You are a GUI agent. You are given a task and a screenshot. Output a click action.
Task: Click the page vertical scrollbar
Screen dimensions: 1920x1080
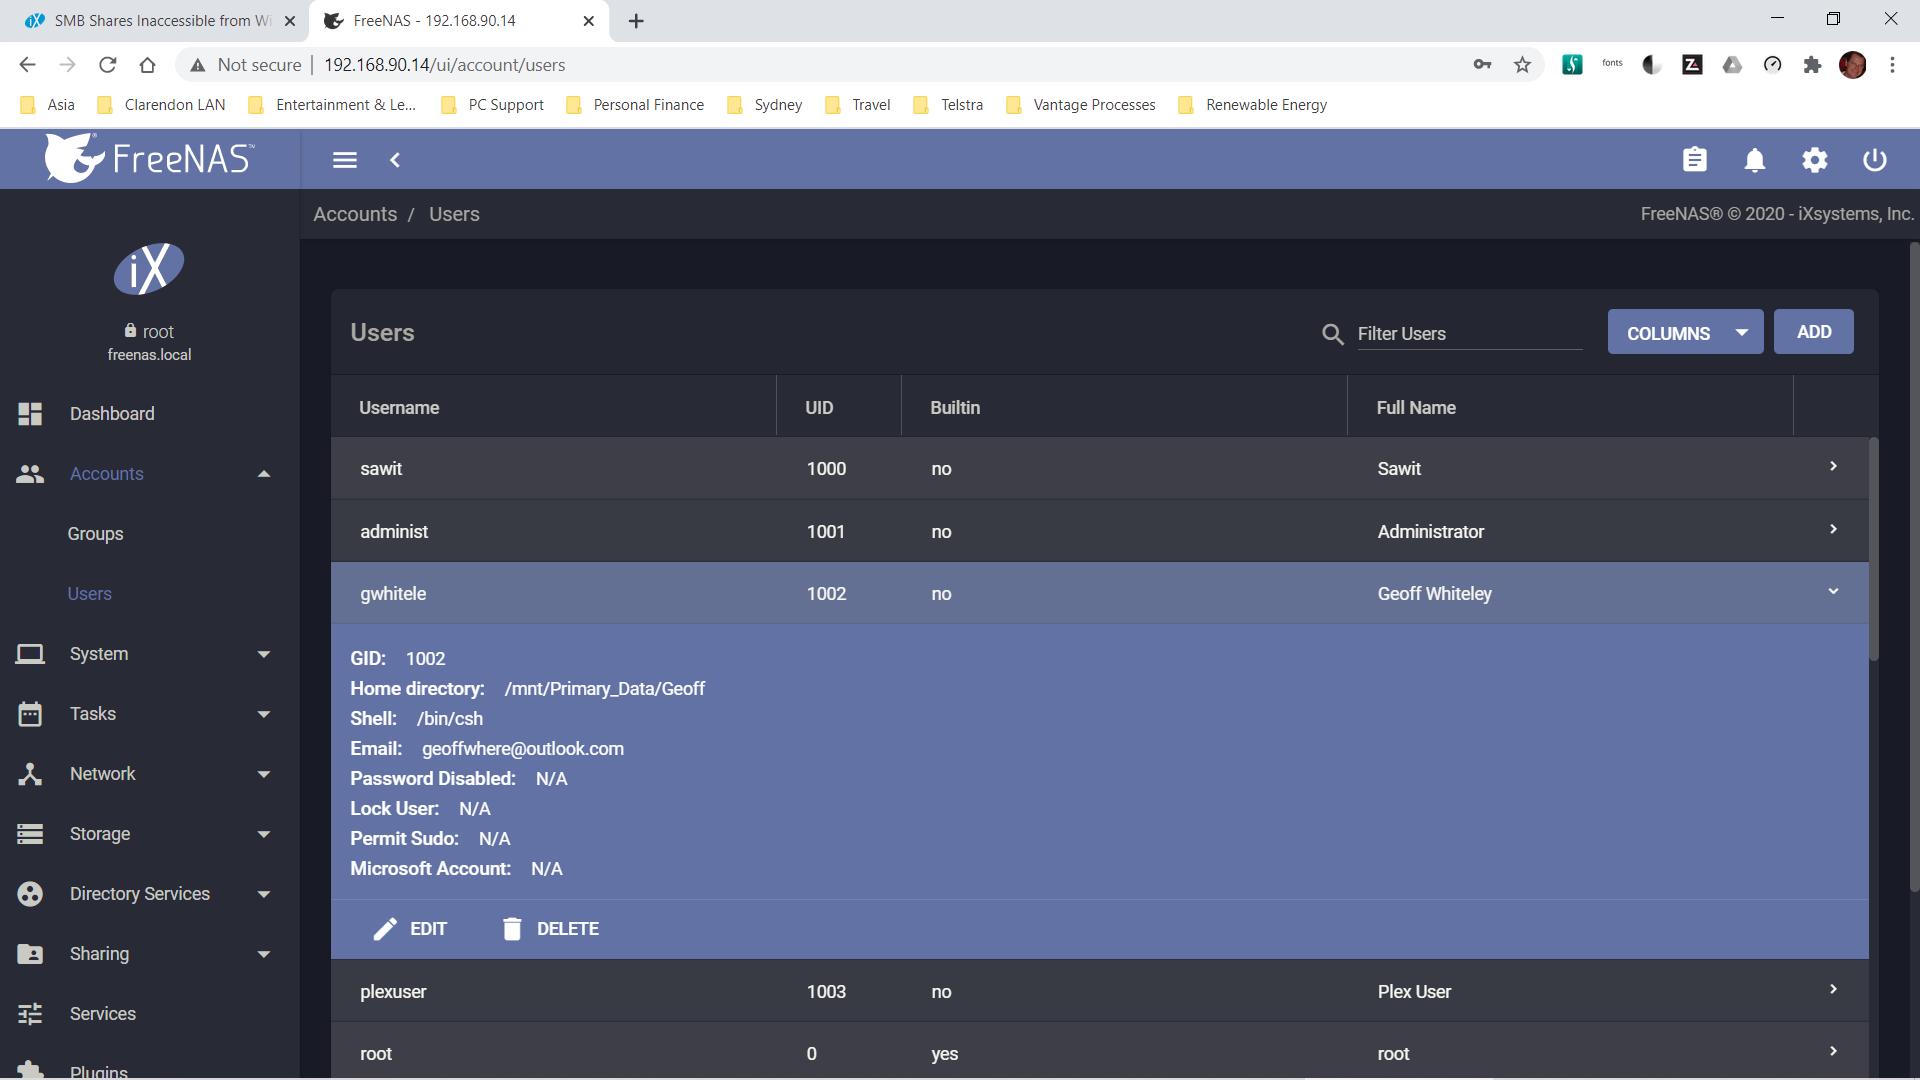[1914, 565]
